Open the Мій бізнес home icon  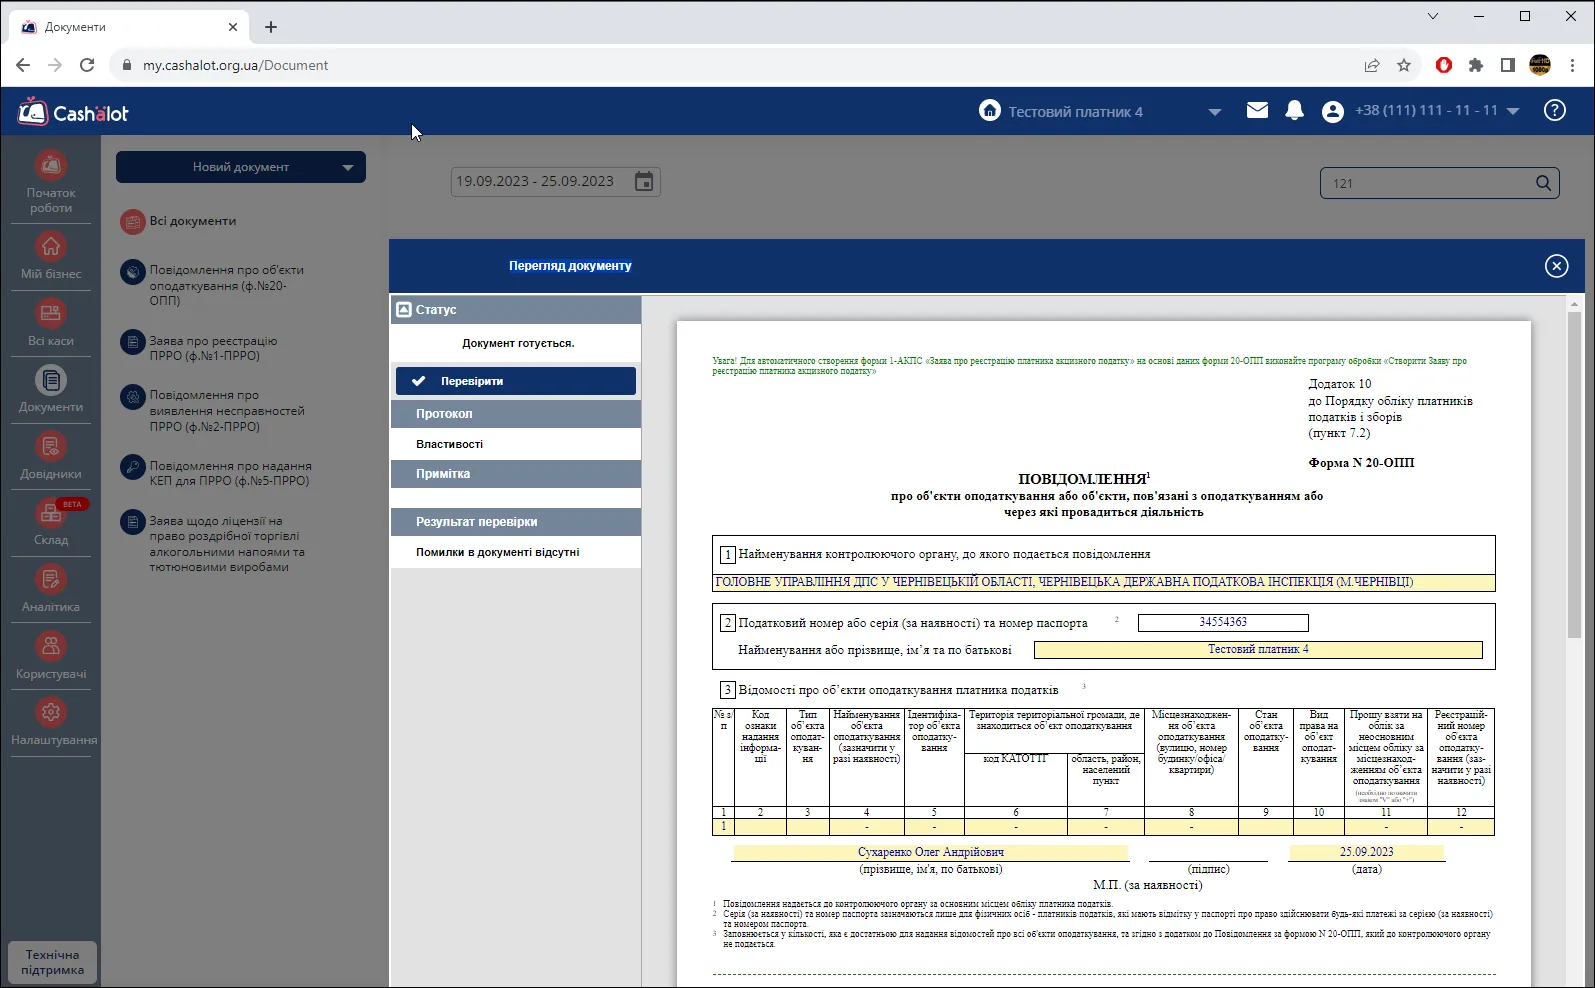(x=51, y=246)
